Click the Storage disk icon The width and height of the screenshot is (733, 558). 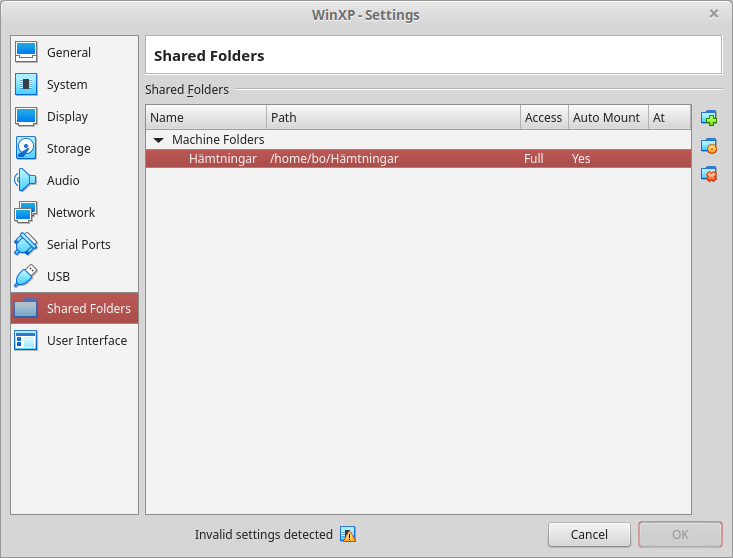click(x=26, y=148)
